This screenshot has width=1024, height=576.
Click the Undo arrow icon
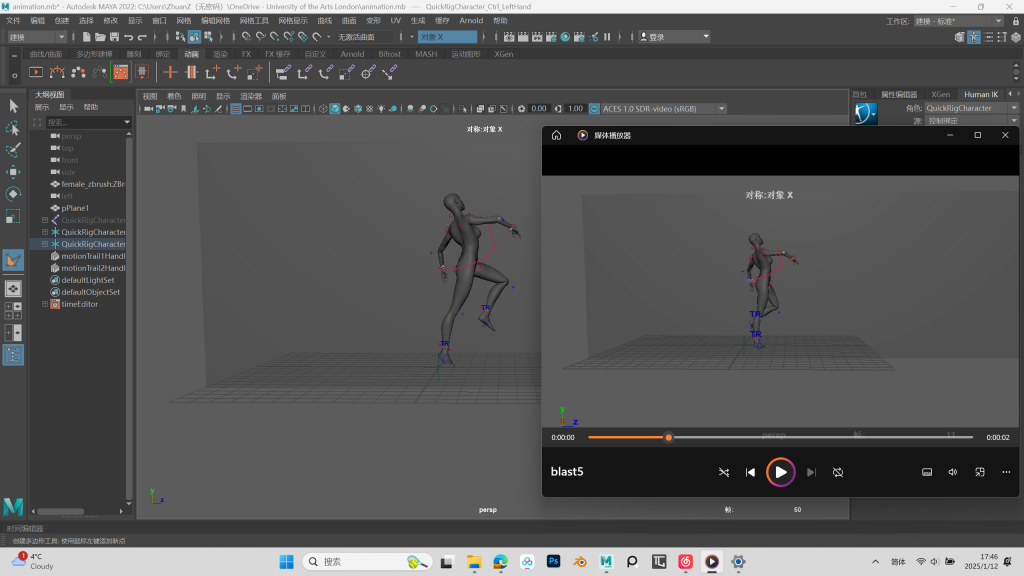(128, 37)
